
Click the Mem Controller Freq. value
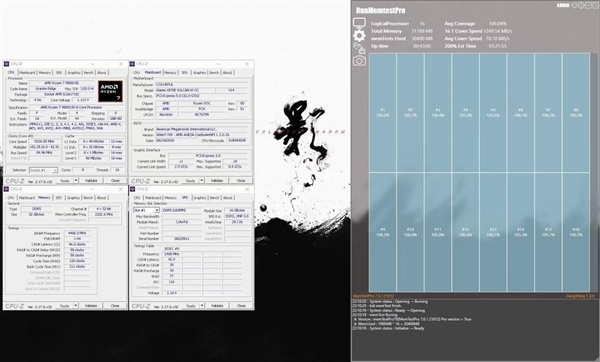104,214
